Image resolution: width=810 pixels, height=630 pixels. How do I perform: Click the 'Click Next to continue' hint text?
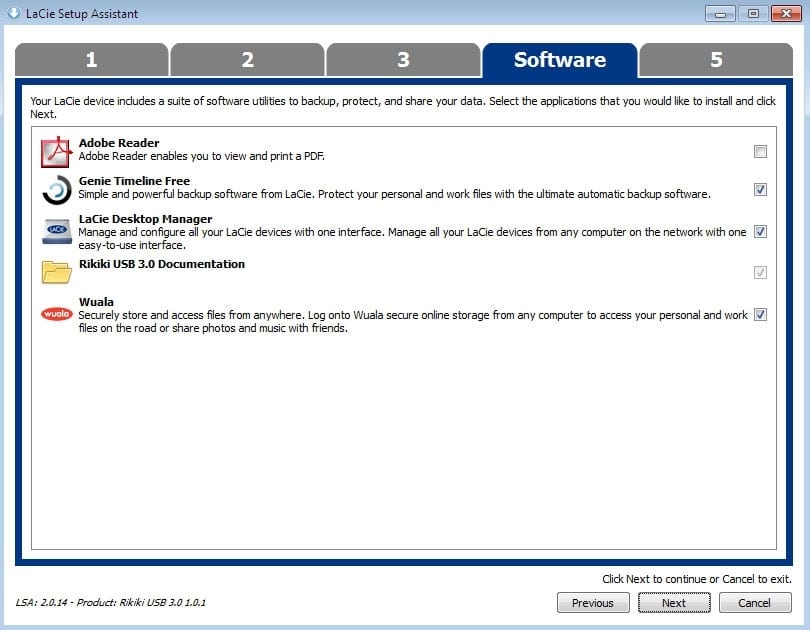(x=697, y=579)
